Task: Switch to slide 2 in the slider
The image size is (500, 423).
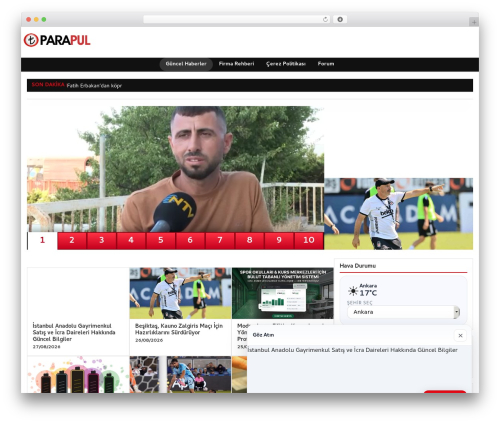Action: point(72,240)
